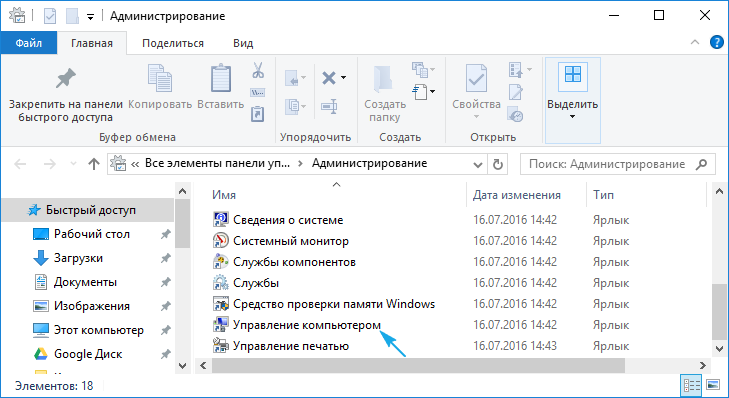
Task: Click the Forward navigation arrow
Action: tap(49, 164)
